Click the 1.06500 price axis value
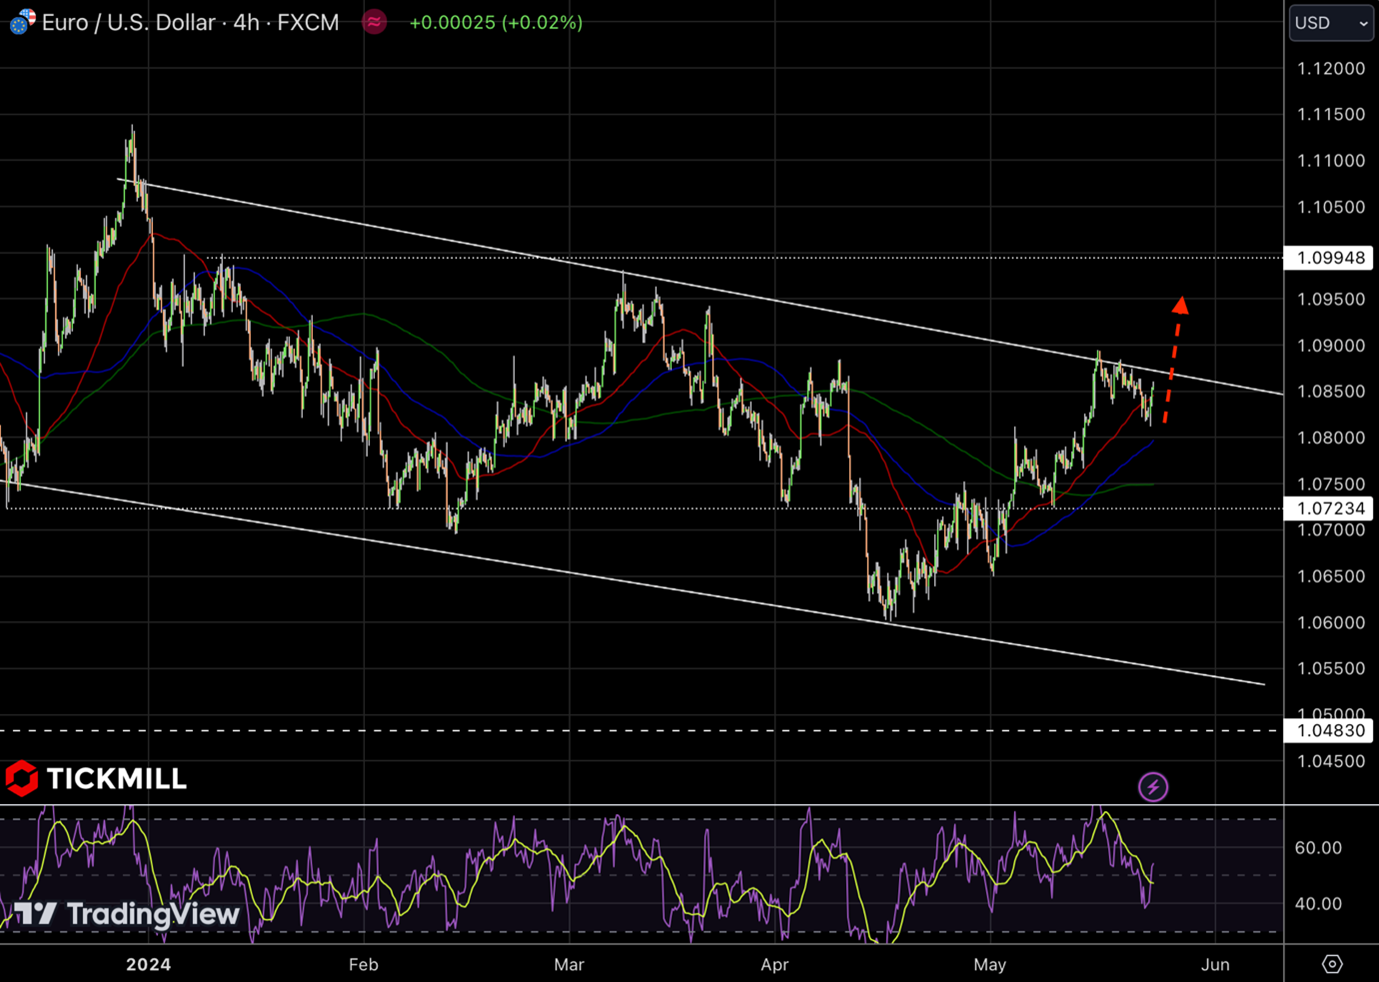This screenshot has width=1379, height=982. pos(1331,576)
